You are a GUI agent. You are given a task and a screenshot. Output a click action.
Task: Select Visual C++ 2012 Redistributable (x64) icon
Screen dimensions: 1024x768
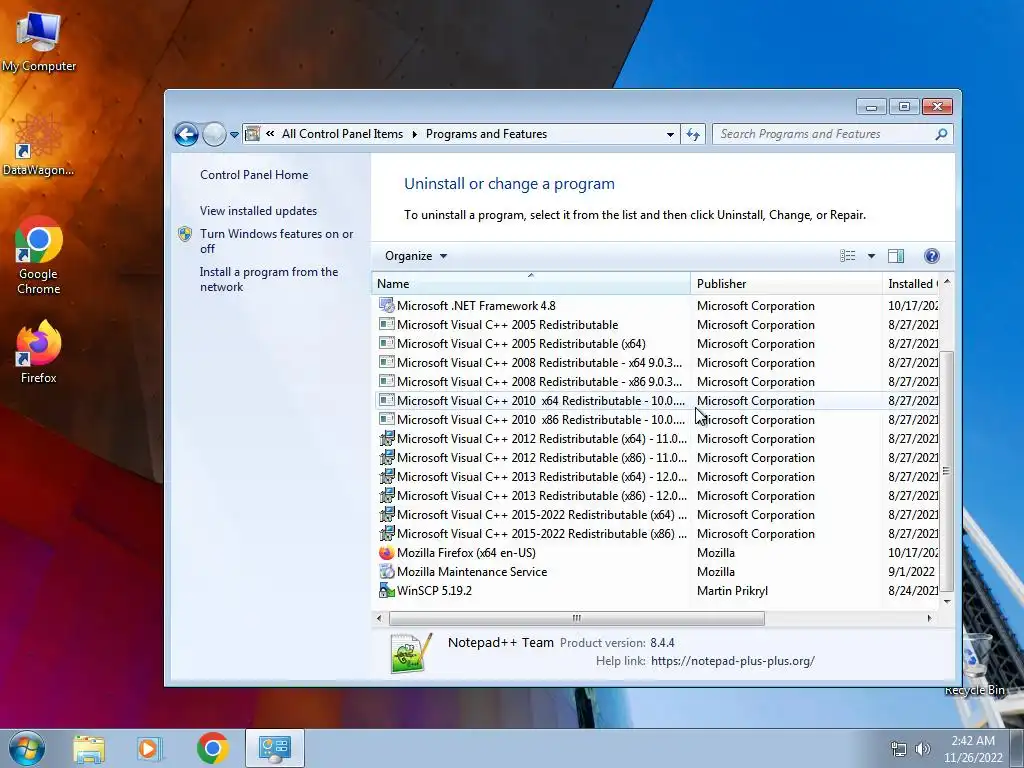point(387,438)
